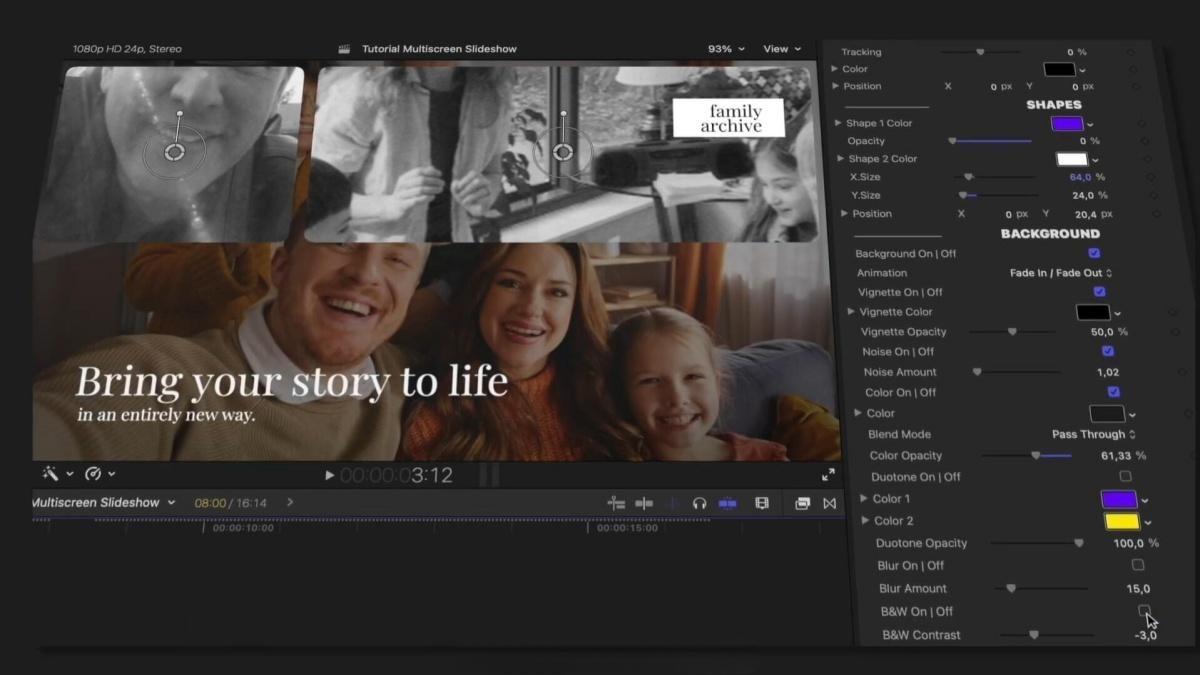Image resolution: width=1200 pixels, height=675 pixels.
Task: Click the Noise Amount value field
Action: tap(1107, 372)
